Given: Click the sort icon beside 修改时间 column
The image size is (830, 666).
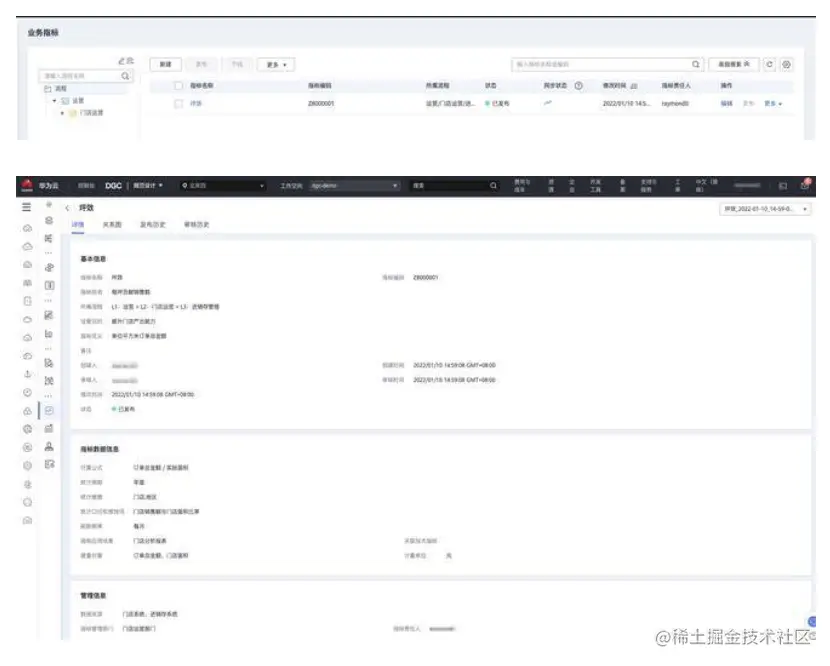Looking at the screenshot, I should (x=634, y=86).
